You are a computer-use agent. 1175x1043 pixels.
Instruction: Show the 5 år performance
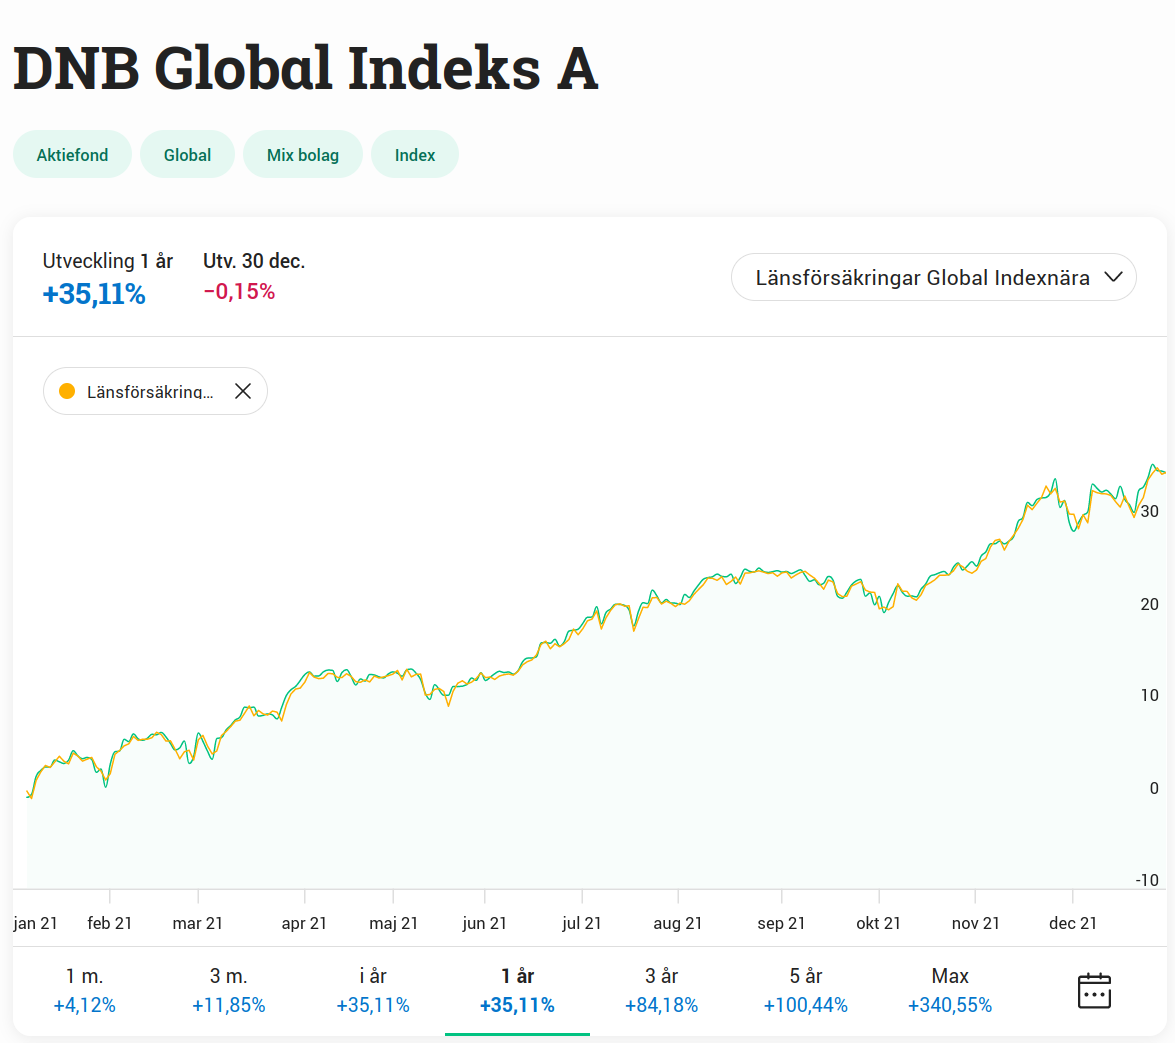point(805,990)
